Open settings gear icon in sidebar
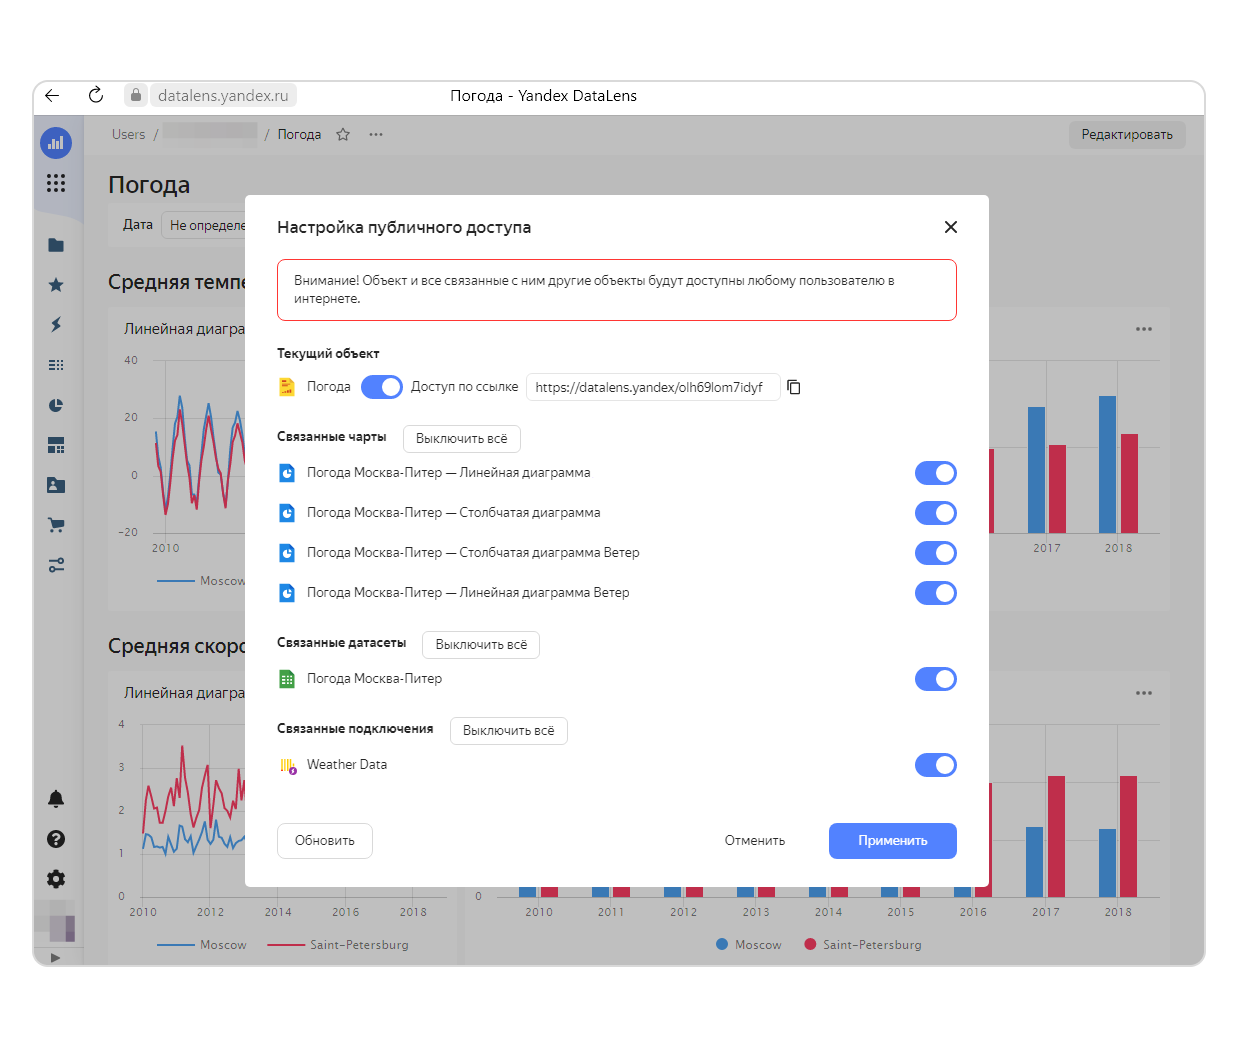 56,879
